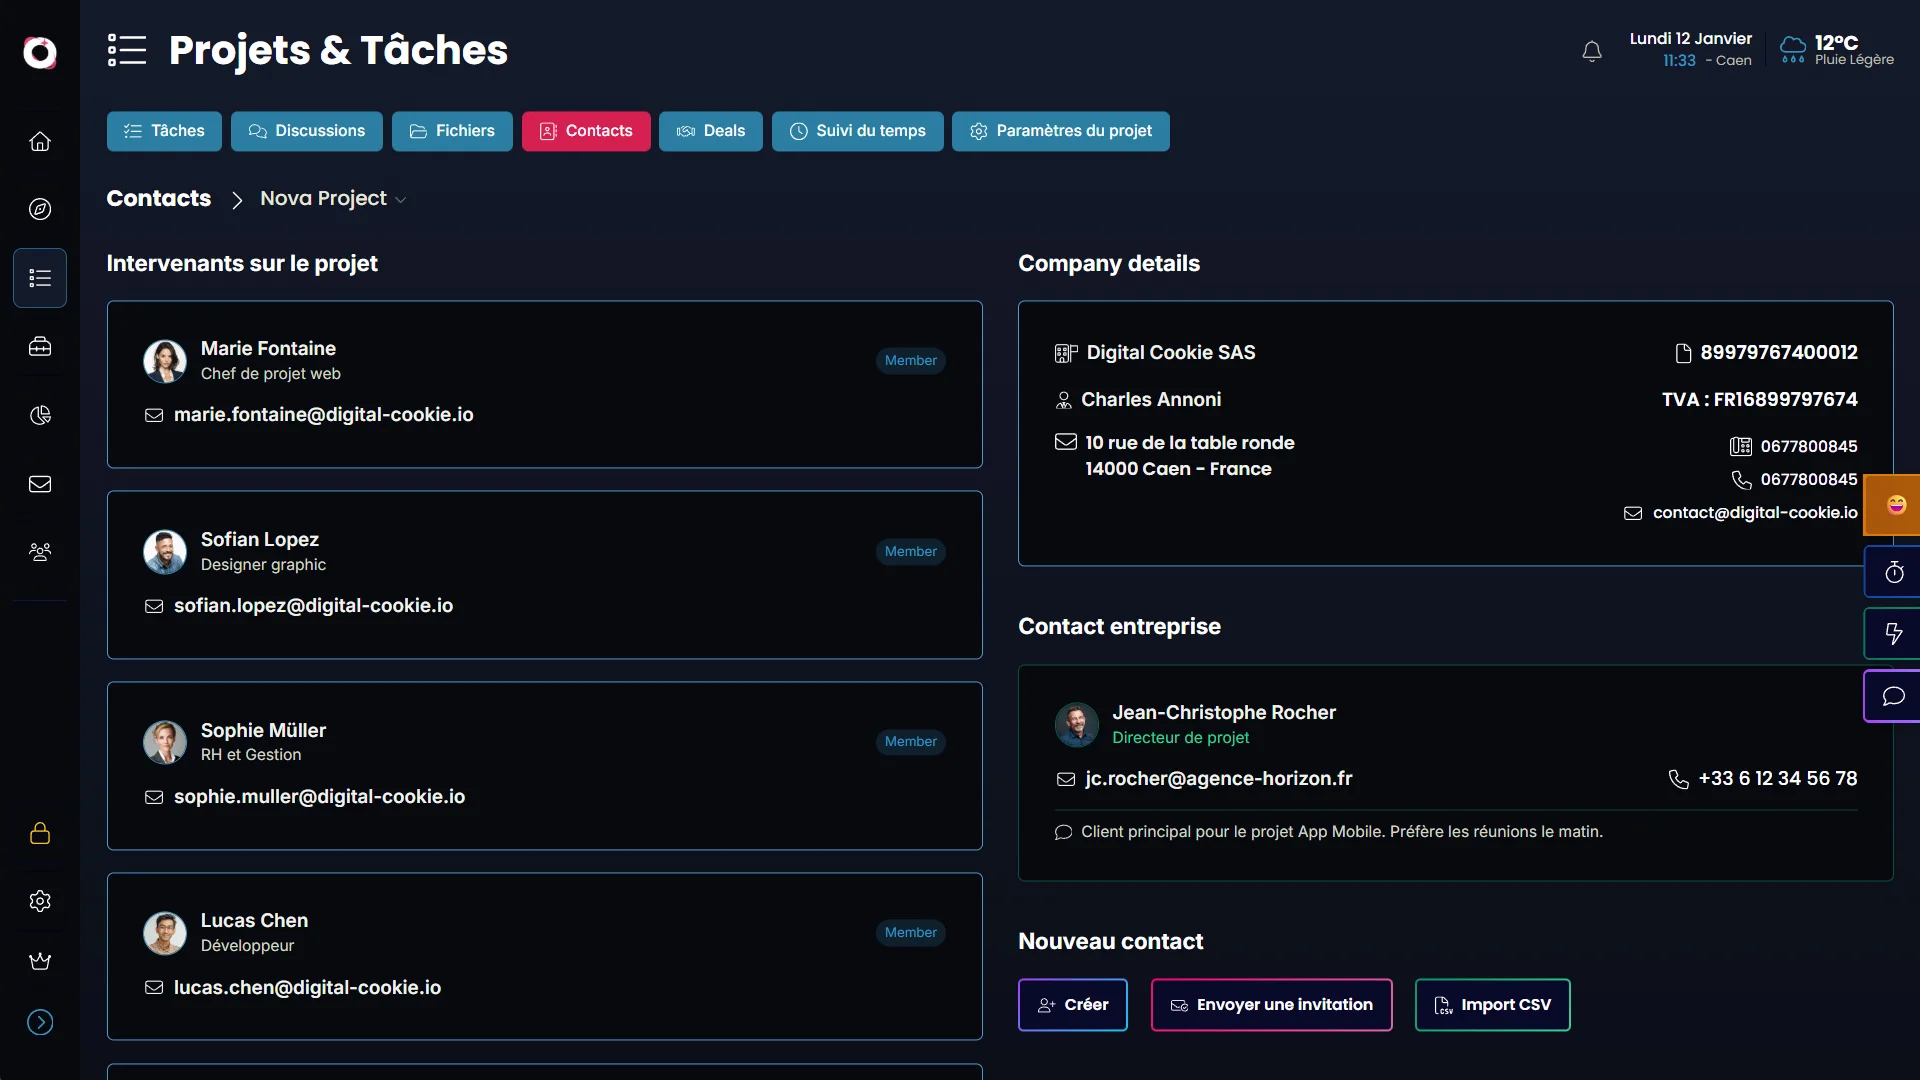1920x1080 pixels.
Task: Click the Envoyer une invitation button
Action: 1271,1005
